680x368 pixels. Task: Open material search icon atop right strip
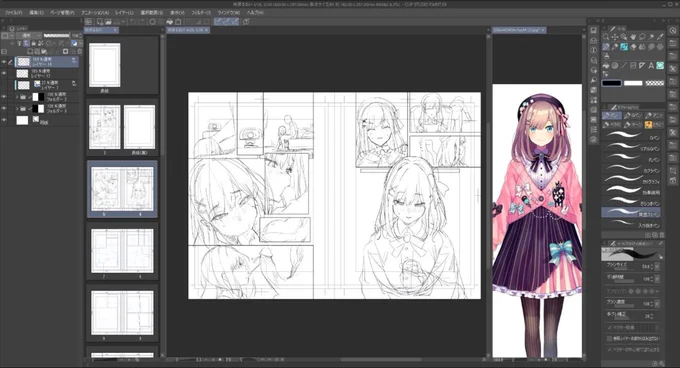[673, 30]
